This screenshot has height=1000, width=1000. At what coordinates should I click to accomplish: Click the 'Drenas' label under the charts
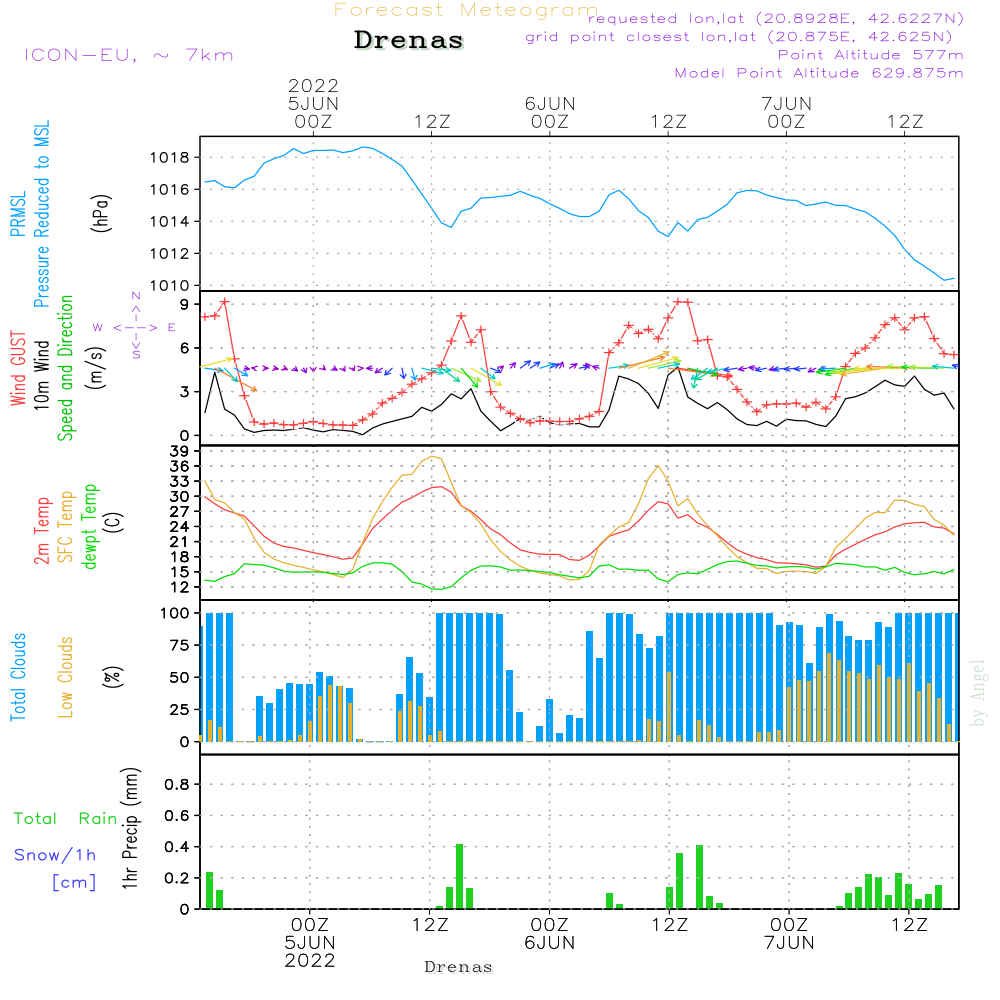tap(459, 967)
